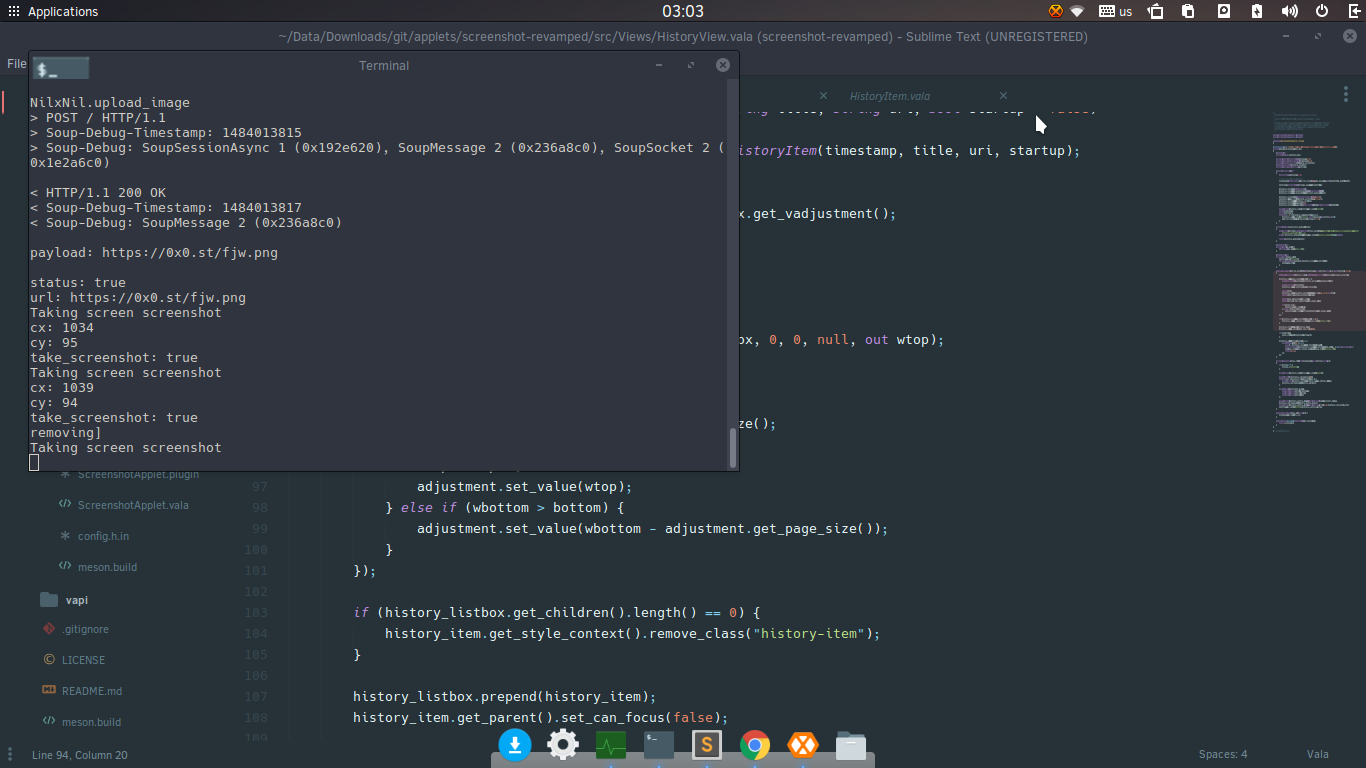Screen dimensions: 1366x768
Task: Click the Sublime Text minimap
Action: pyautogui.click(x=1318, y=270)
